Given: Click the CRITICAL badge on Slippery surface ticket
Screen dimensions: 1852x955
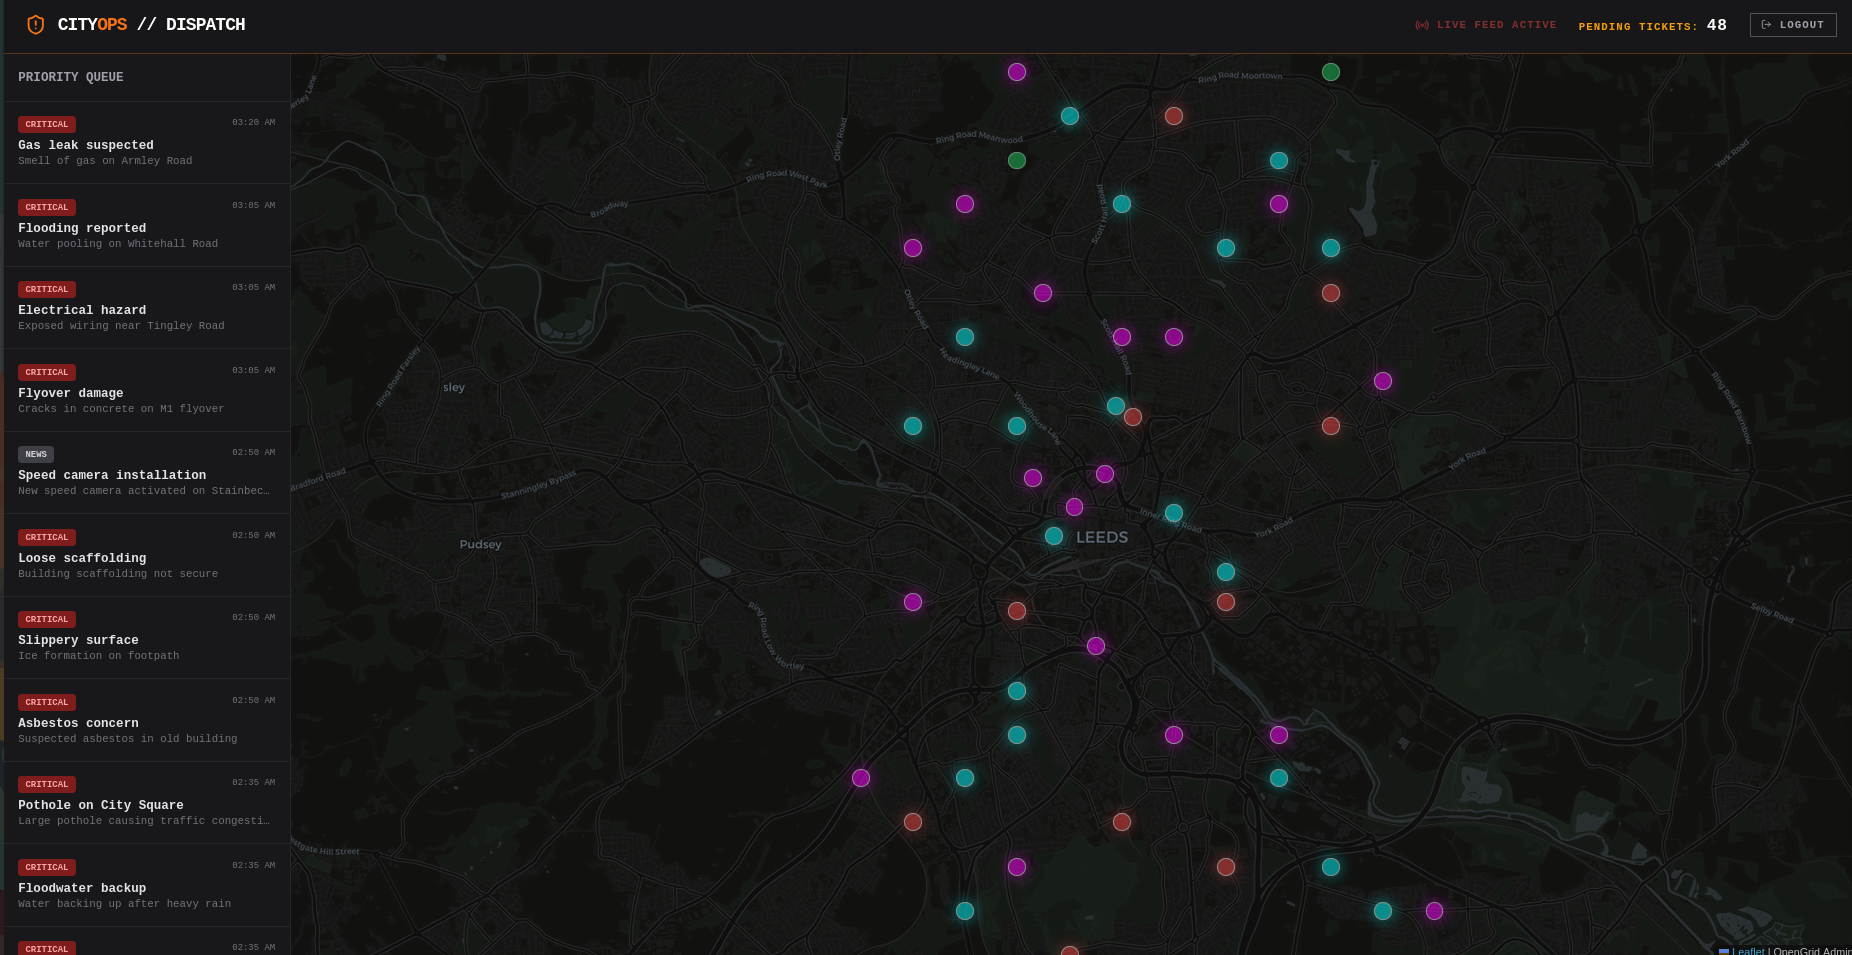Looking at the screenshot, I should 47,619.
